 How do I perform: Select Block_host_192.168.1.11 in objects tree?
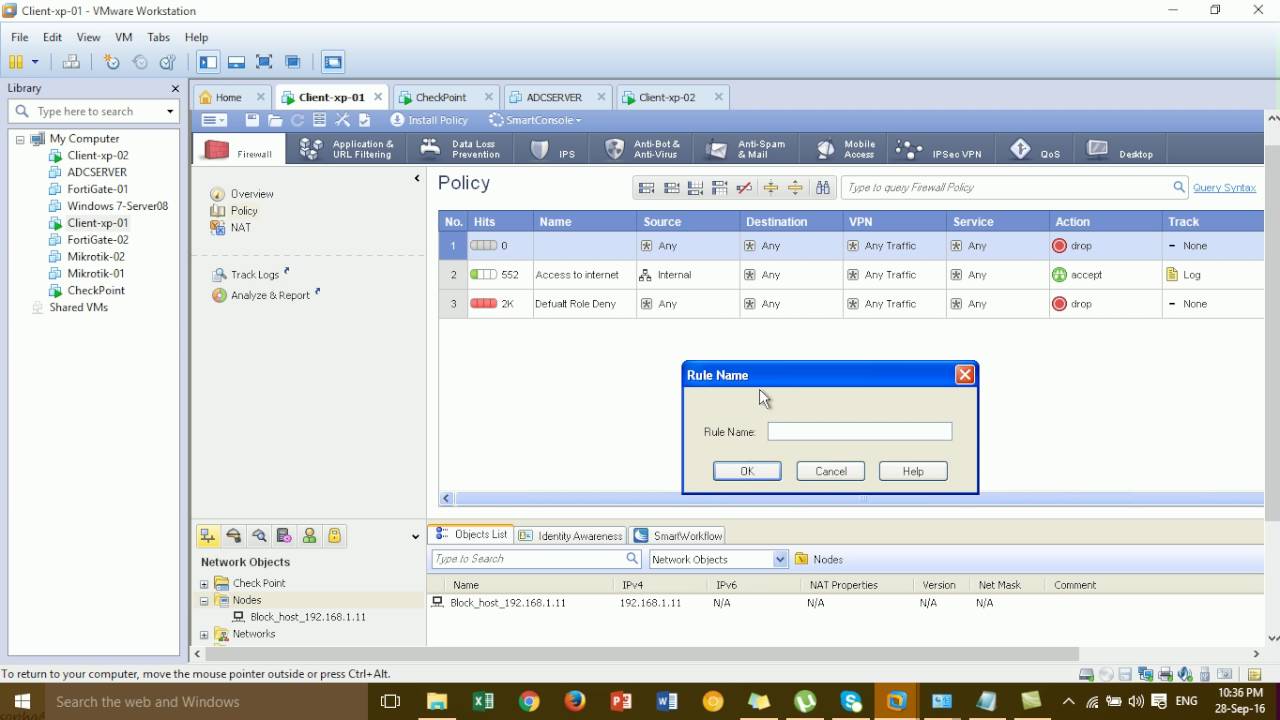pyautogui.click(x=308, y=617)
